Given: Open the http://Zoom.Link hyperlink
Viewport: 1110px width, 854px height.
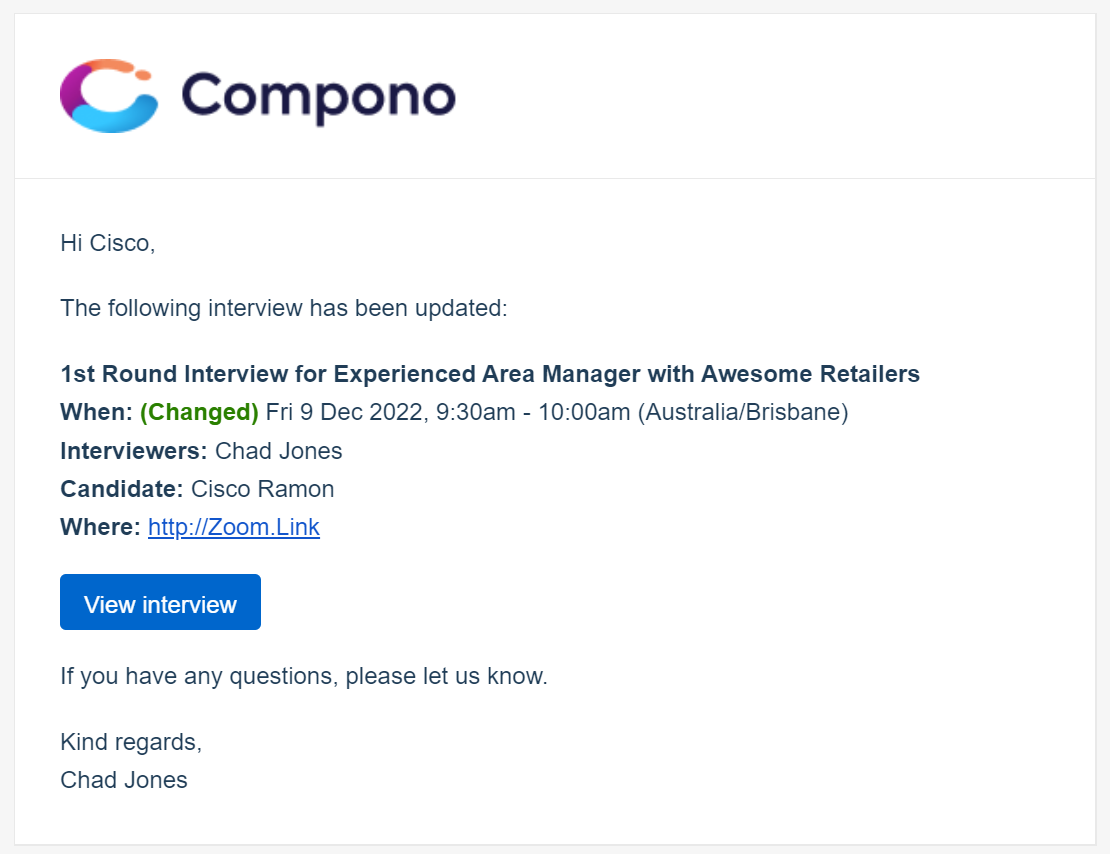Looking at the screenshot, I should (x=234, y=527).
